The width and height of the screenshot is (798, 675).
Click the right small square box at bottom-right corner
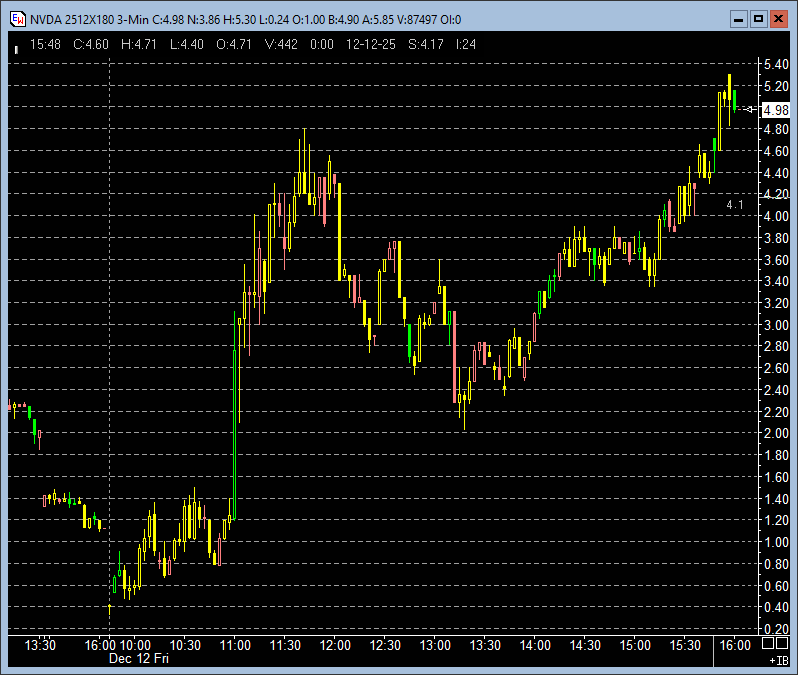[783, 641]
